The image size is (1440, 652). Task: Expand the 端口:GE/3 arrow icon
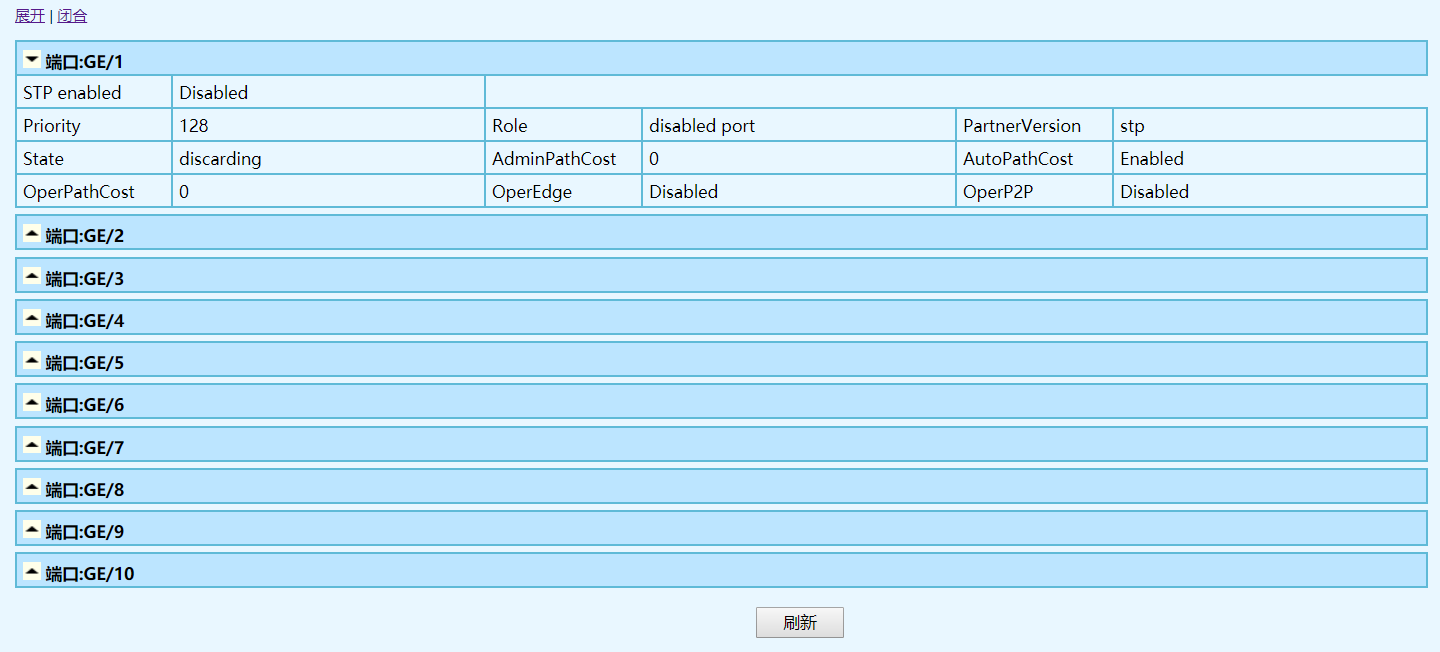point(32,276)
